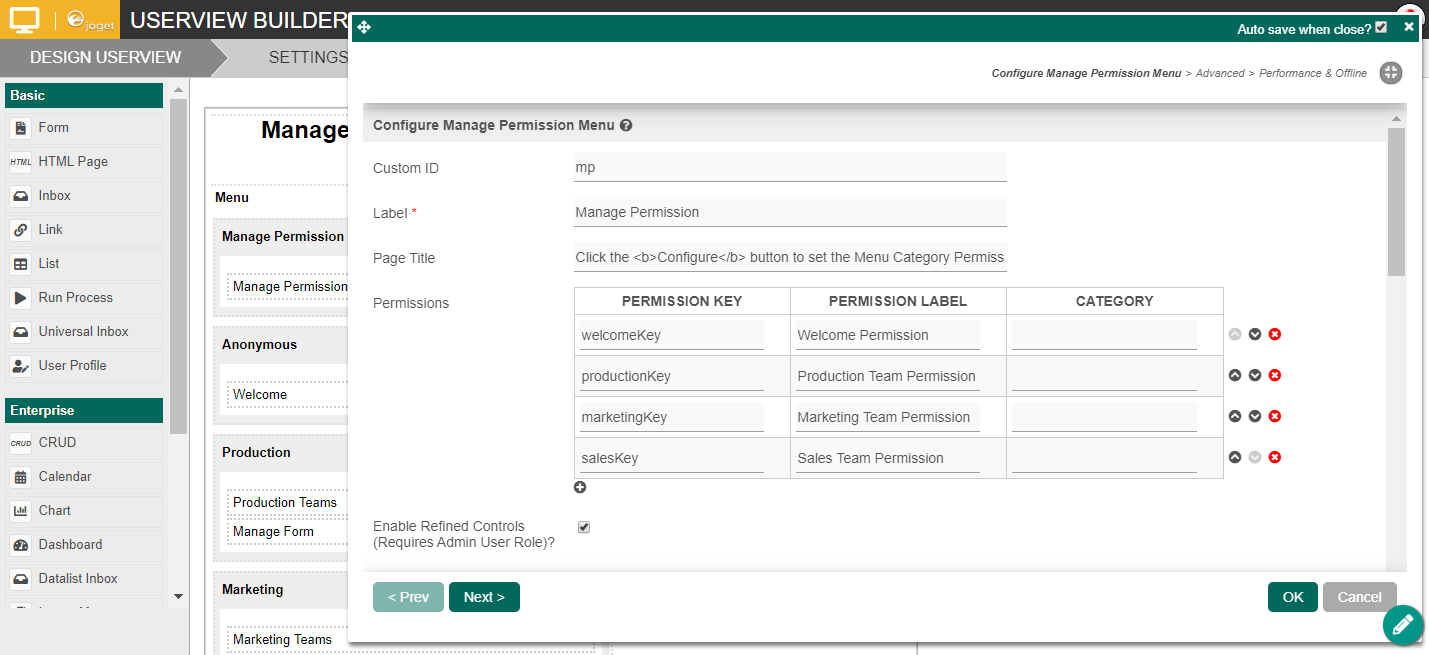
Task: Toggle the dialog size with round icon
Action: (1390, 73)
